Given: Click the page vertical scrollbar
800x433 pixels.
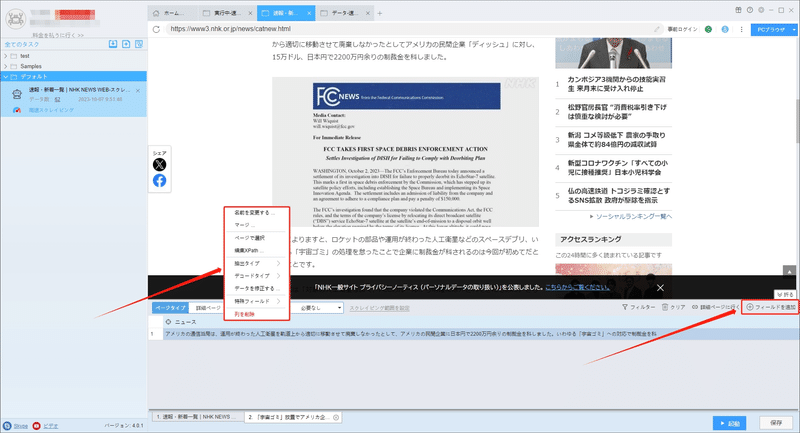Looking at the screenshot, I should coord(797,121).
